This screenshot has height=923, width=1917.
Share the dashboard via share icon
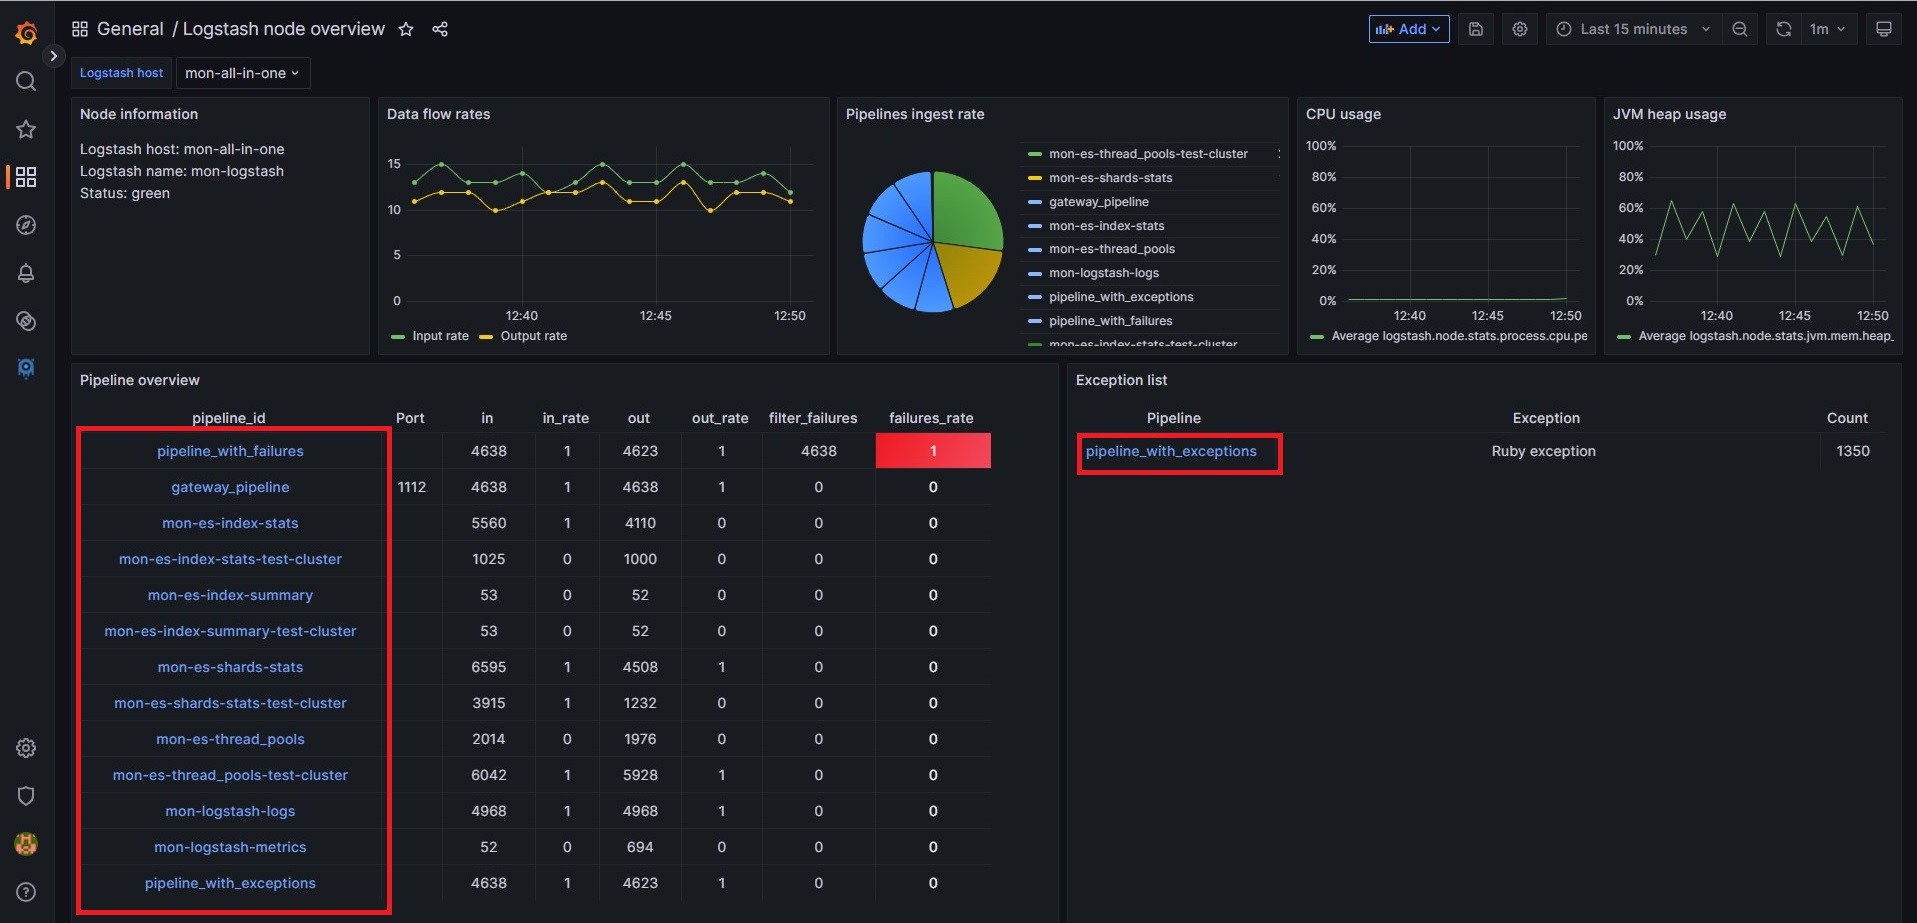440,29
